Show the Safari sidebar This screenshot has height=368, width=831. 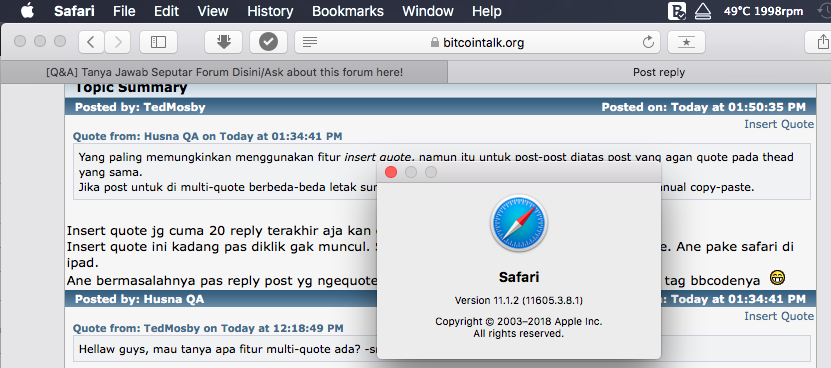158,42
